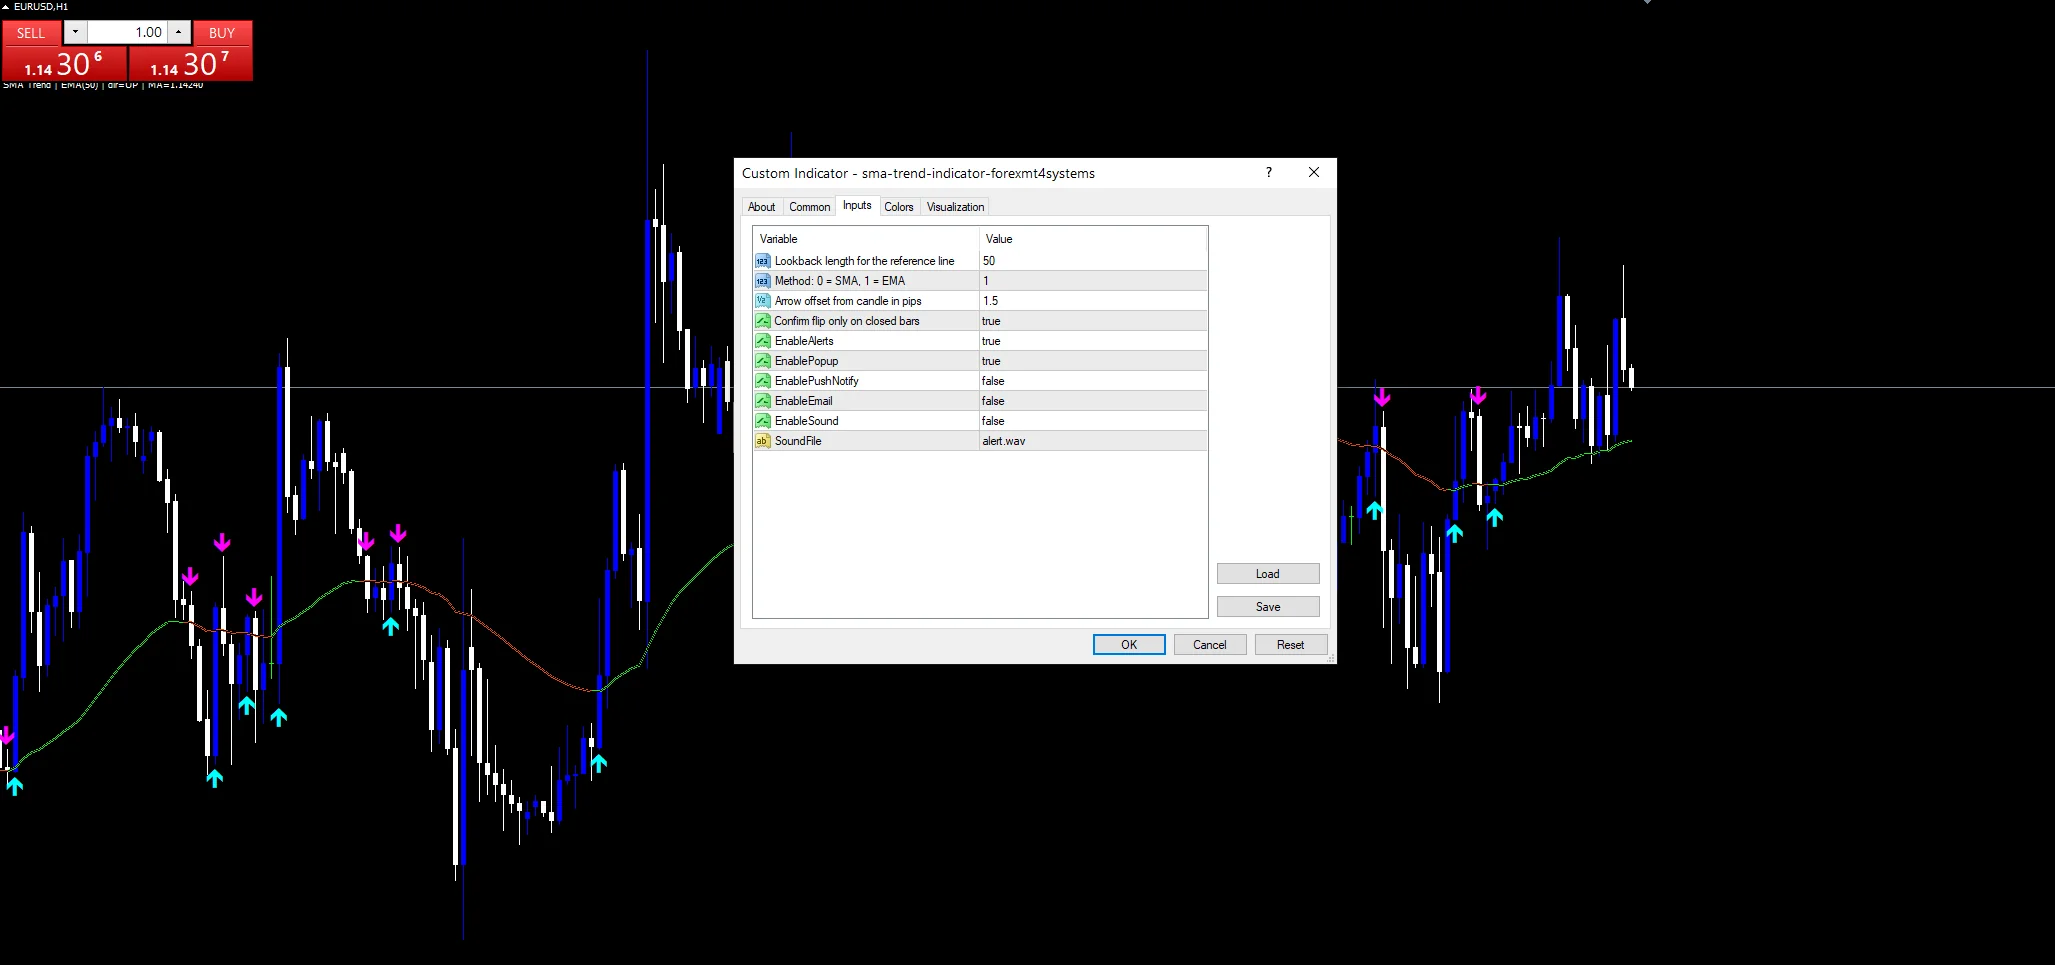Collapse the one-click trading panel triangle by EURUSD,H1
This screenshot has height=965, width=2055.
(6, 7)
